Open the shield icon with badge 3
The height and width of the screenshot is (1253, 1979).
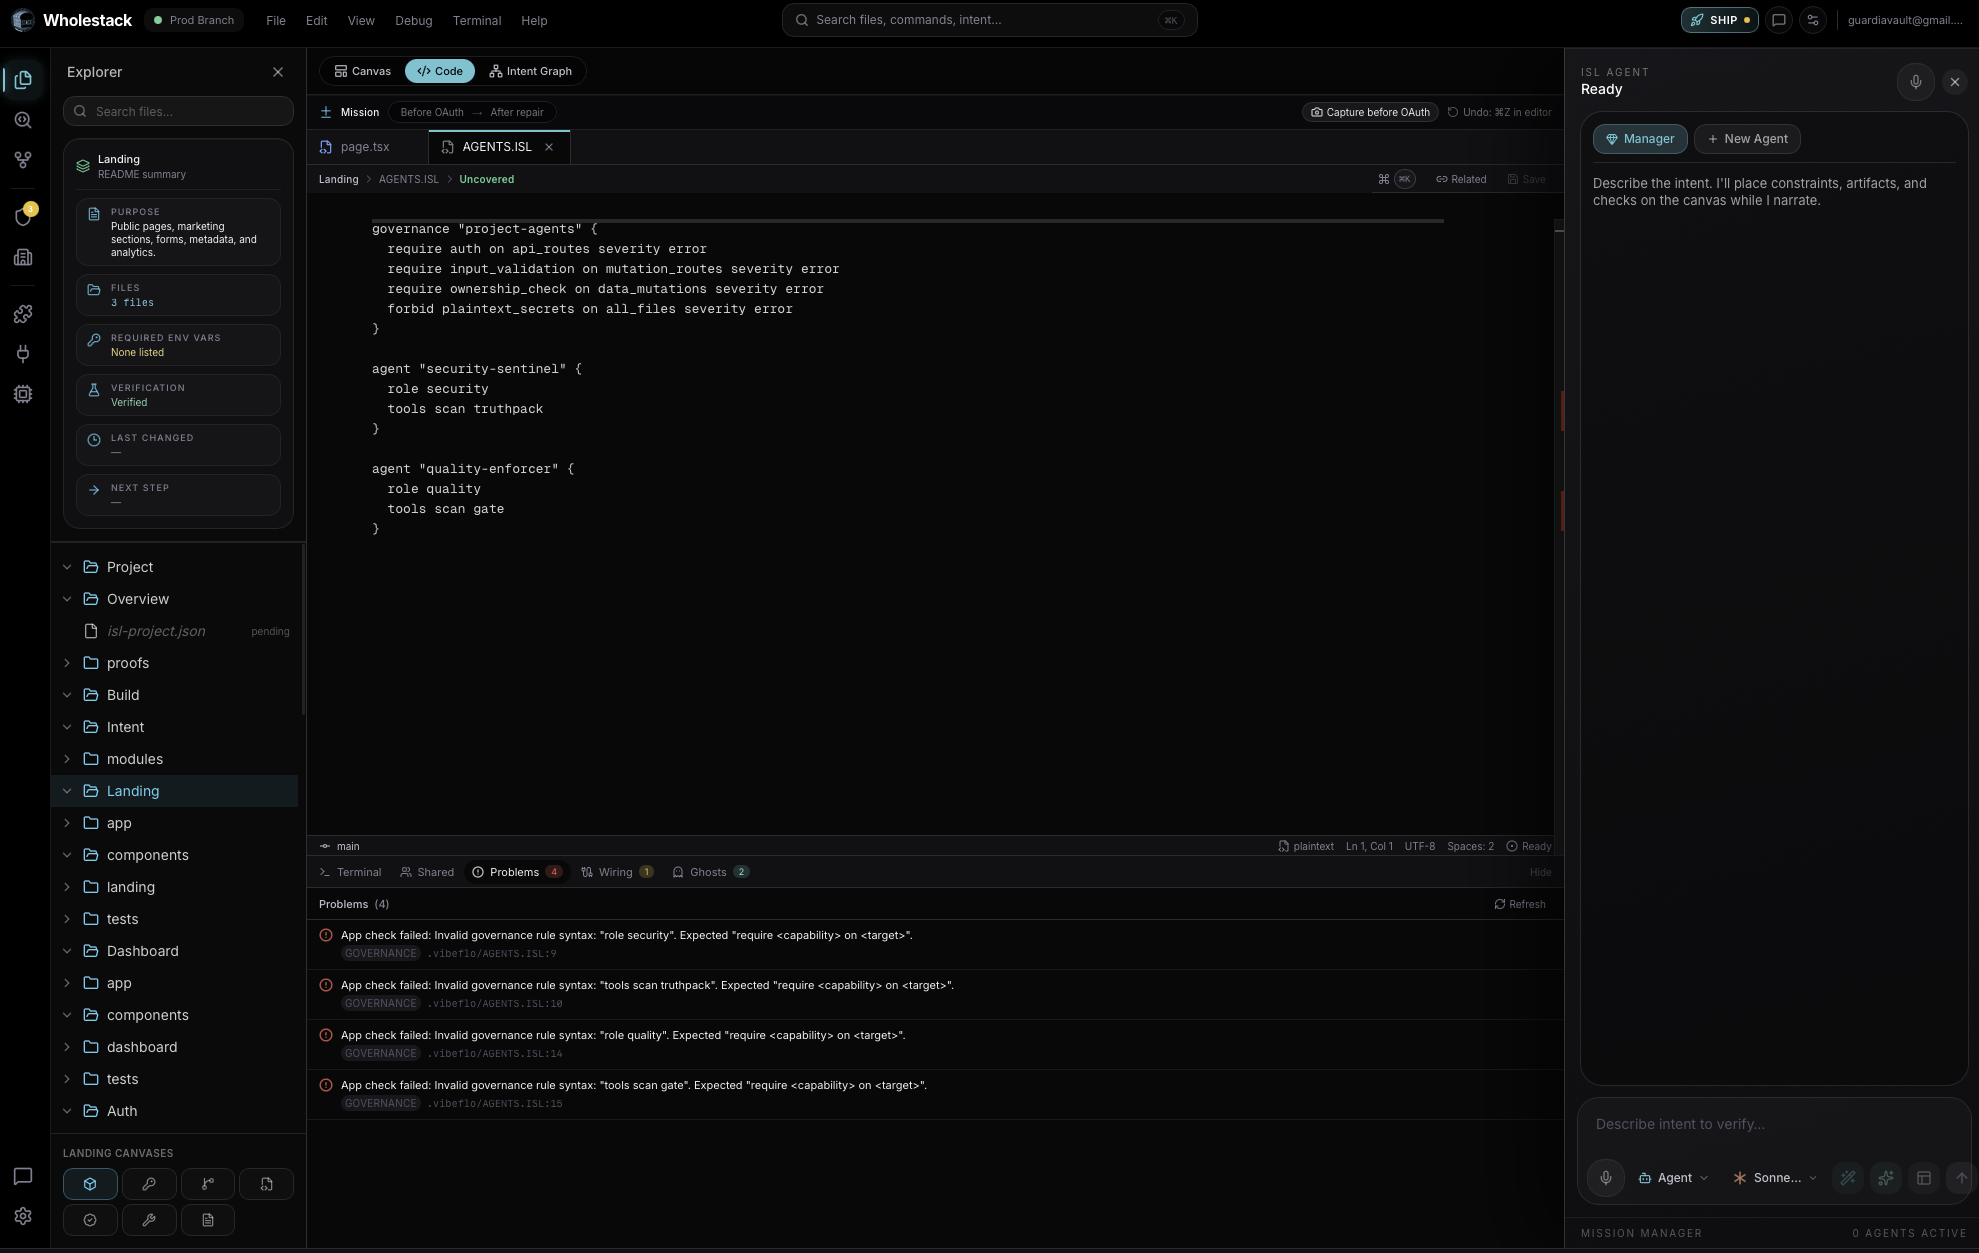pyautogui.click(x=23, y=217)
